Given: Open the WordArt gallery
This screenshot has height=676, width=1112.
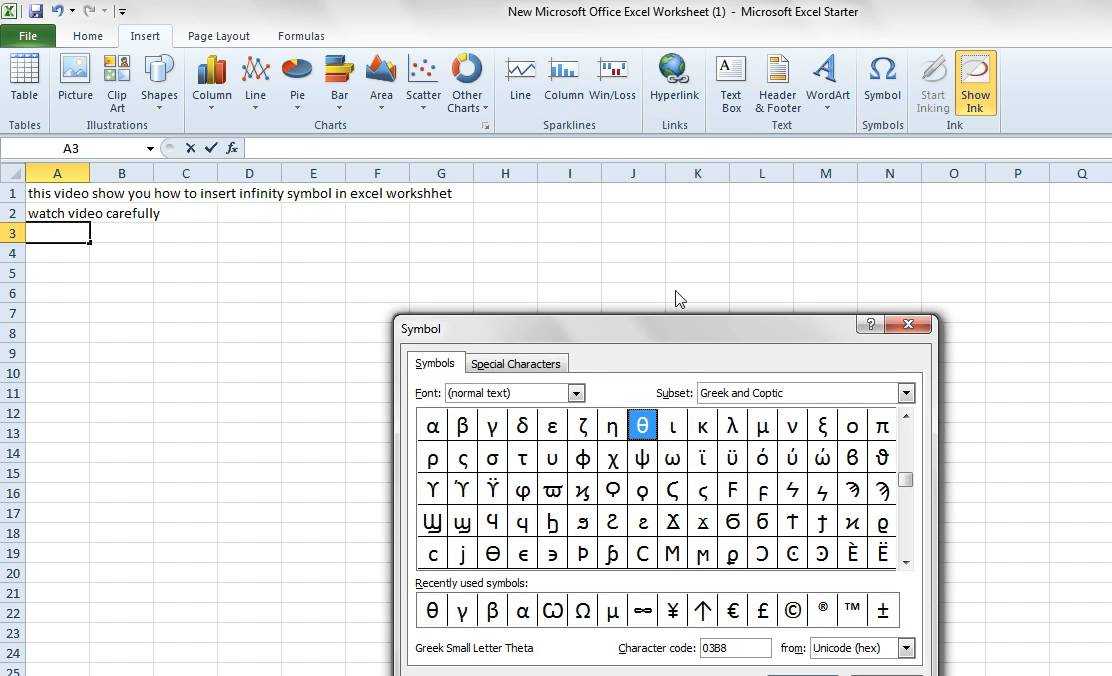Looking at the screenshot, I should (828, 82).
